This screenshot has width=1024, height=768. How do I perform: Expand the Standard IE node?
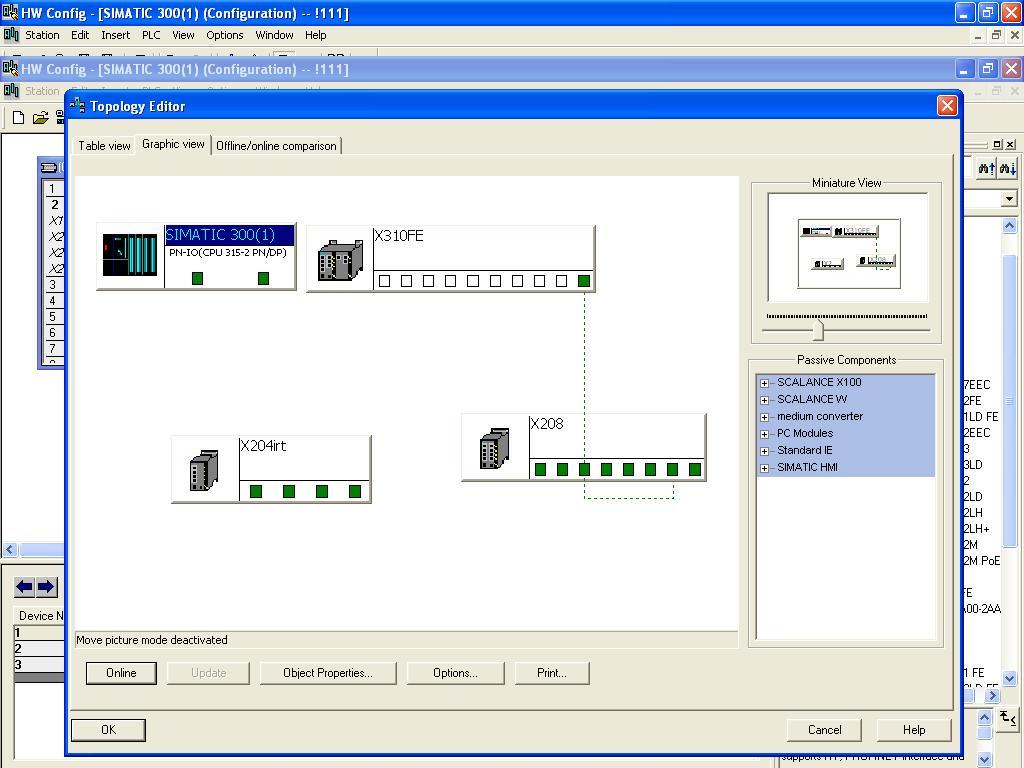764,451
